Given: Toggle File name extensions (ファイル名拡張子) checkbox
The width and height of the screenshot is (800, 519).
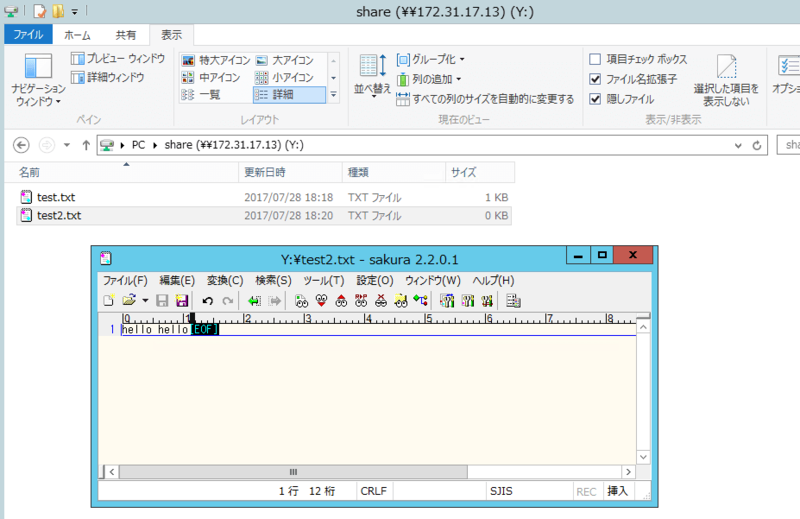Looking at the screenshot, I should [595, 79].
